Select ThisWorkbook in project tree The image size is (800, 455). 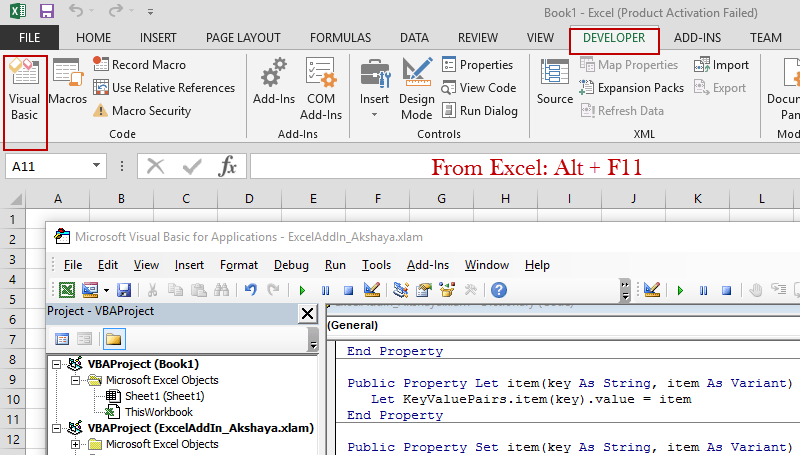(x=158, y=412)
